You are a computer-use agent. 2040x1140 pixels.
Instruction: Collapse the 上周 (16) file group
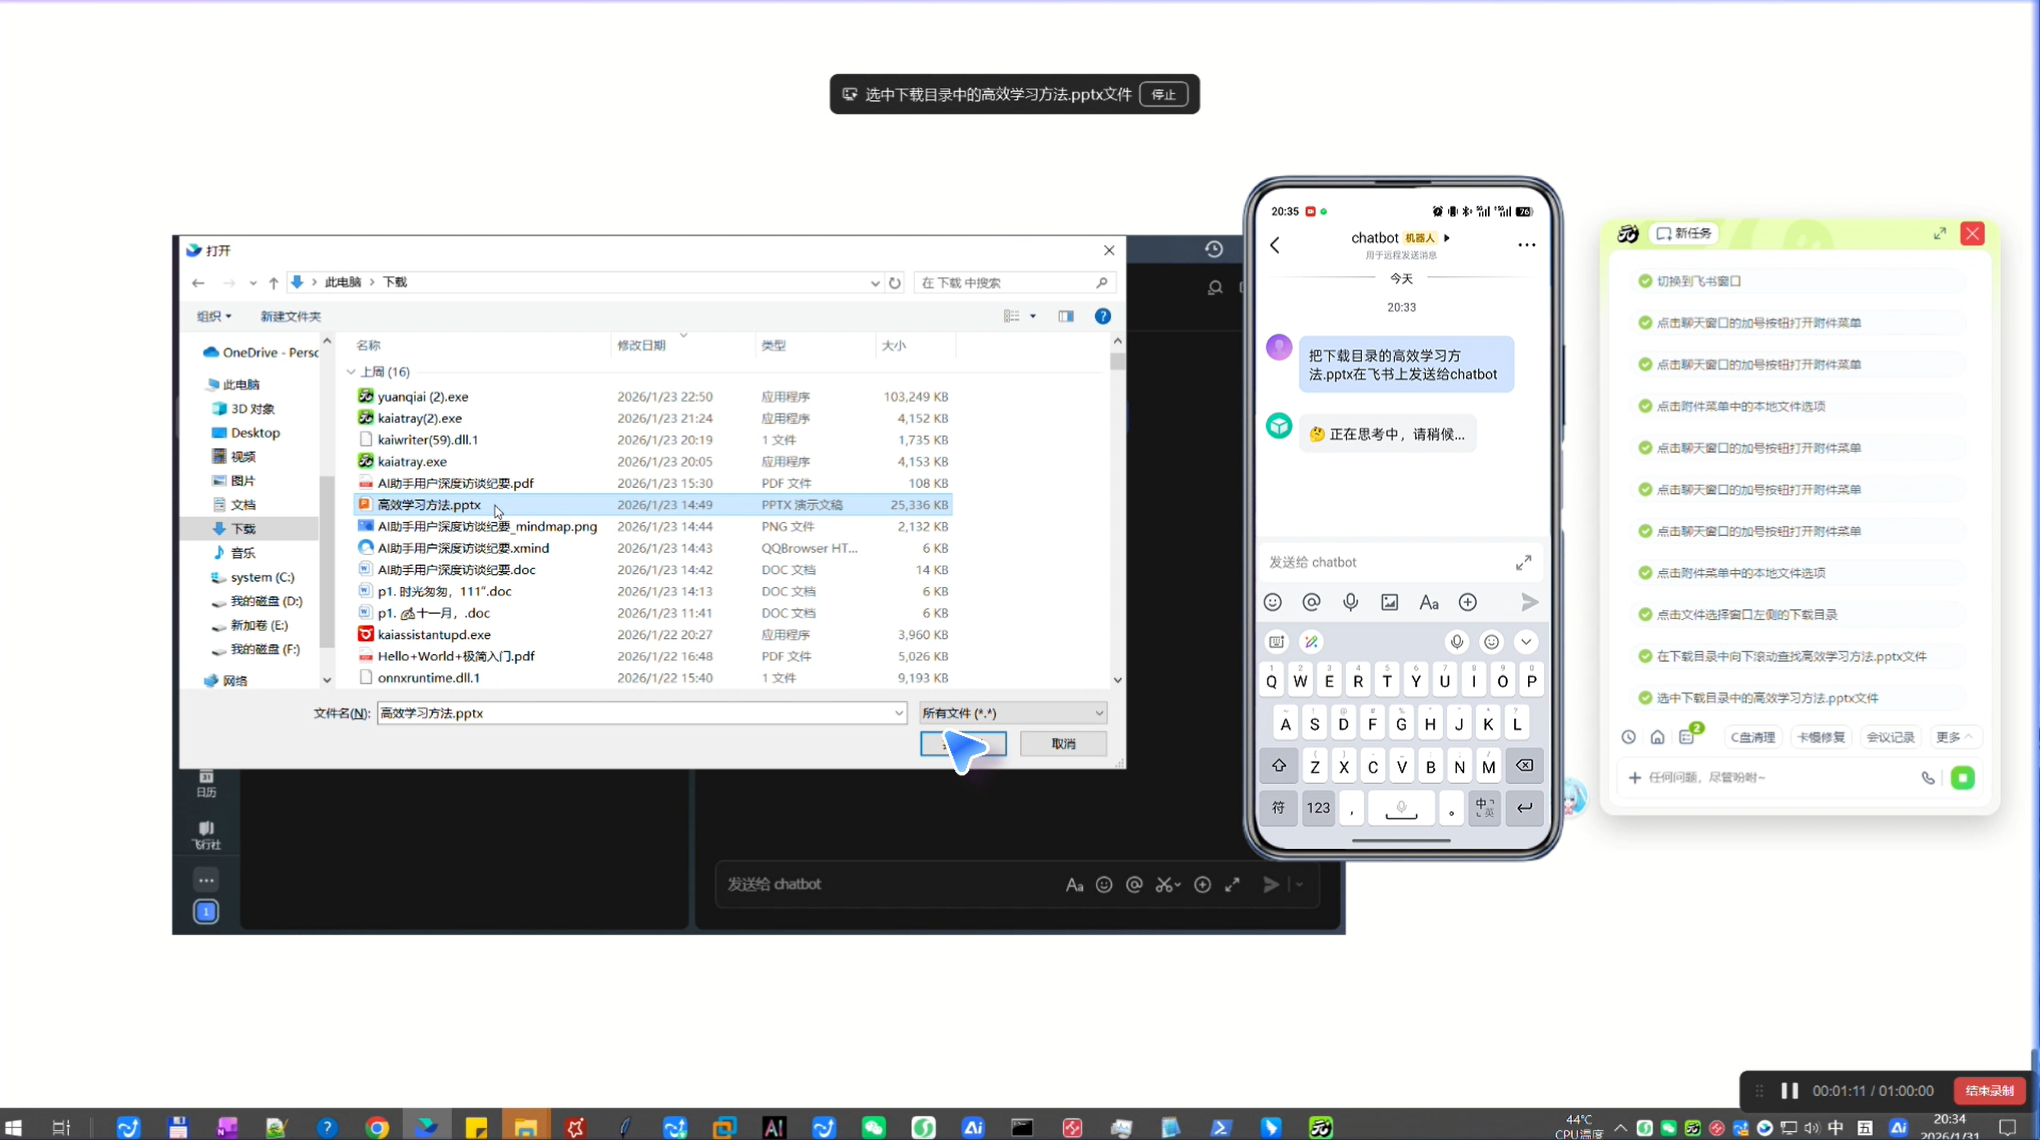coord(351,372)
